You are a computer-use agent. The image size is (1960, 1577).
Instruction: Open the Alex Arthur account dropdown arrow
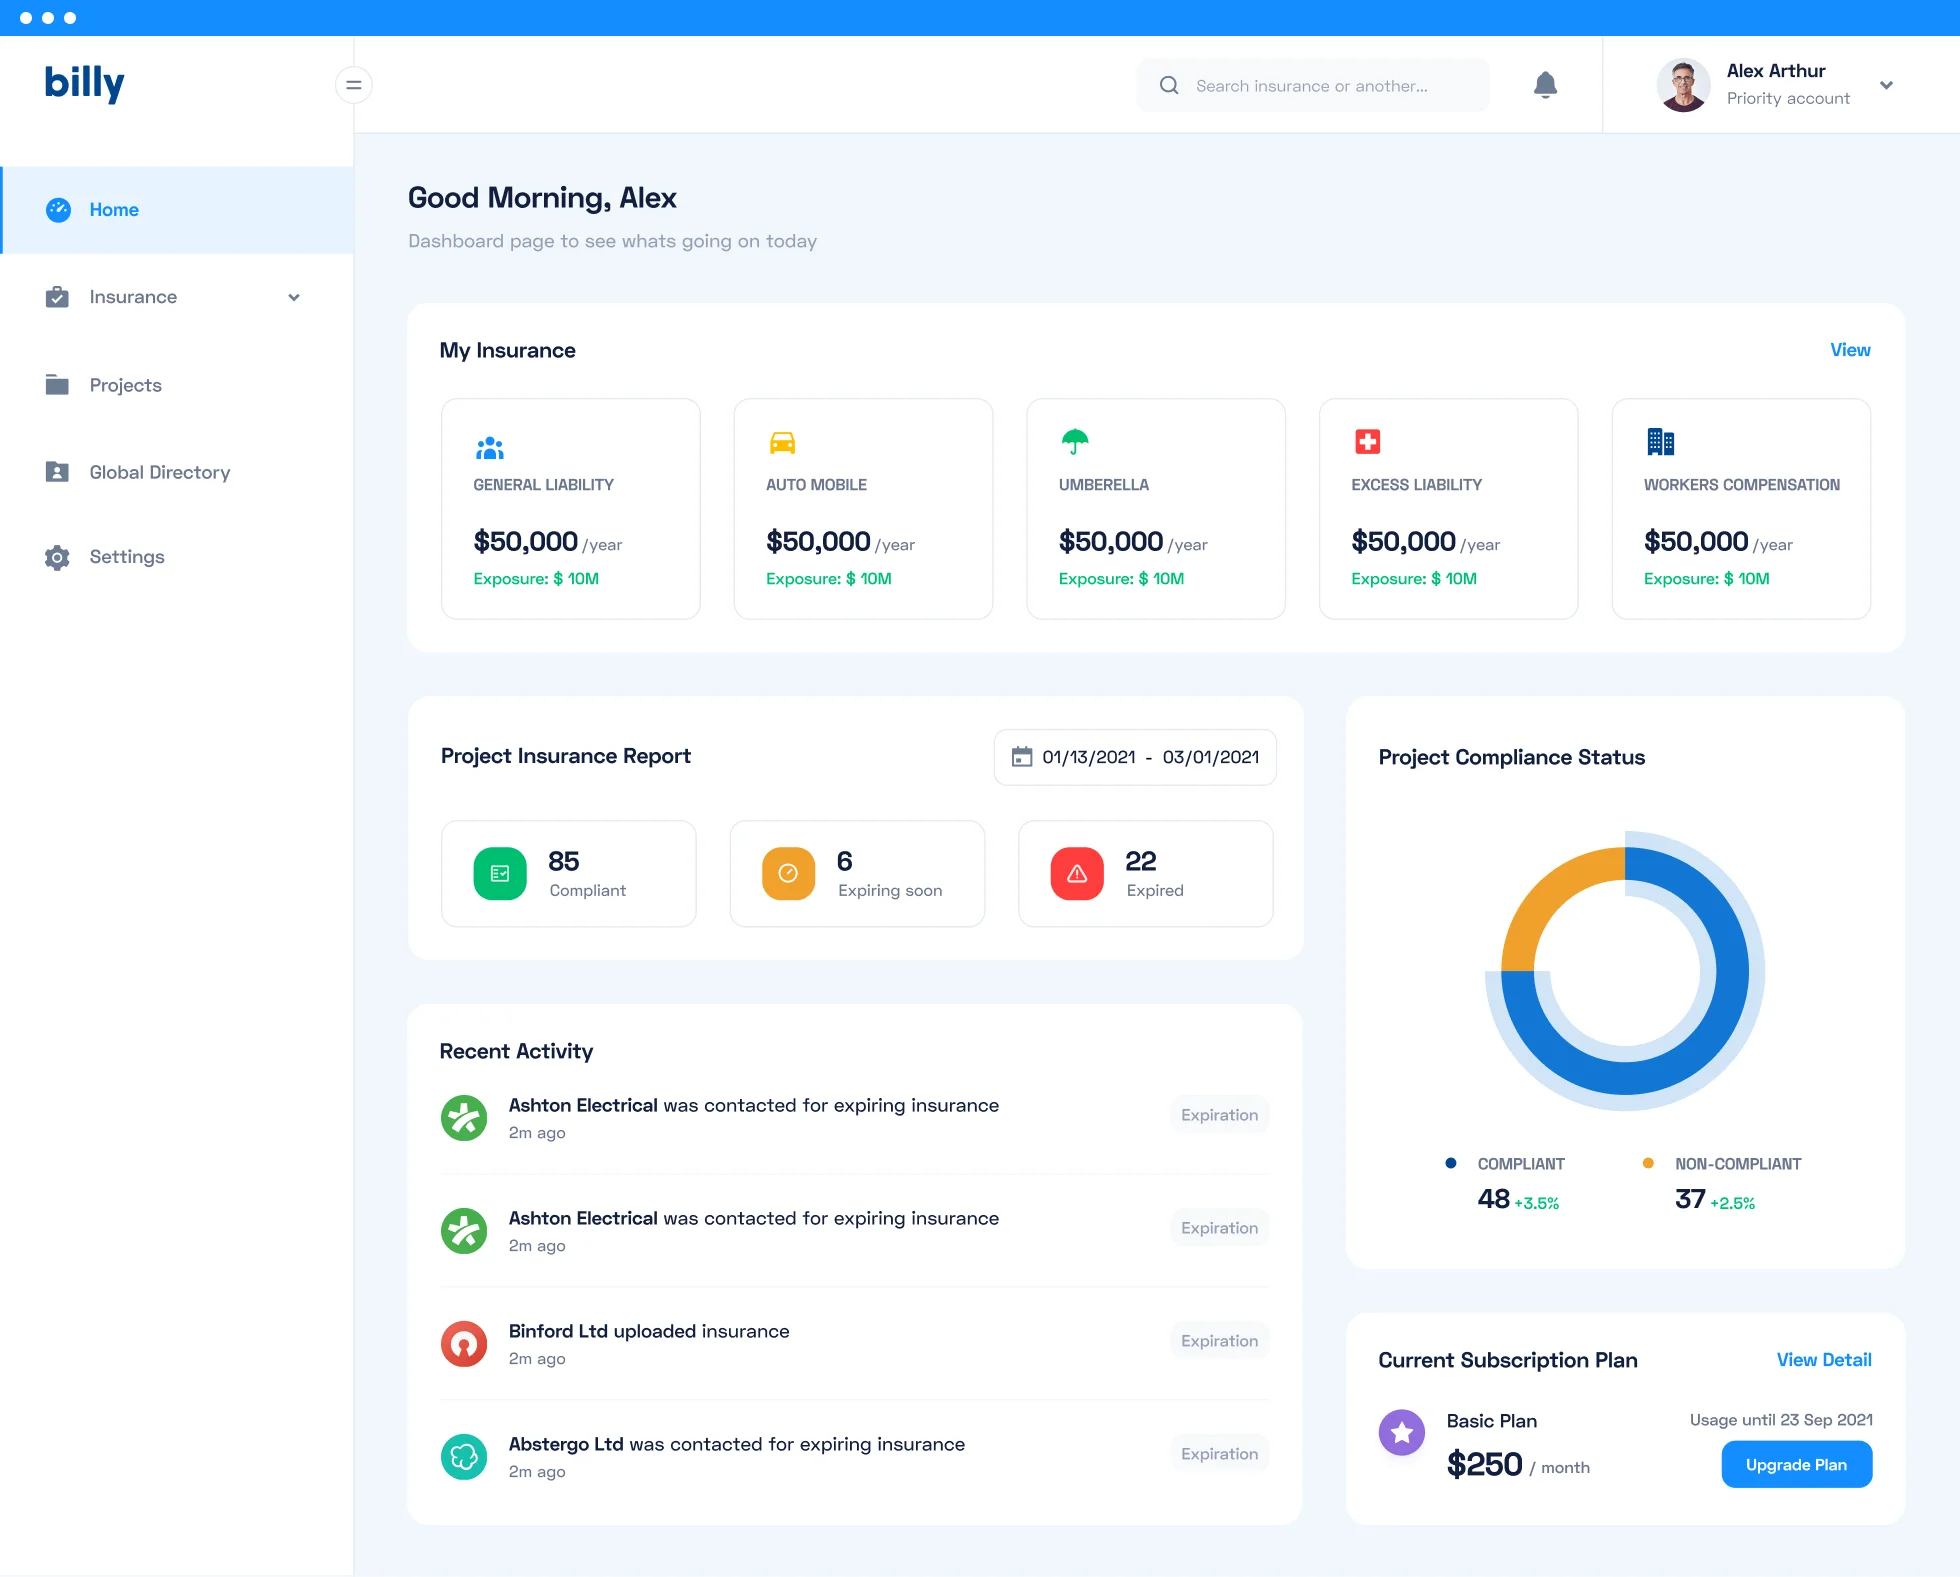coord(1886,85)
